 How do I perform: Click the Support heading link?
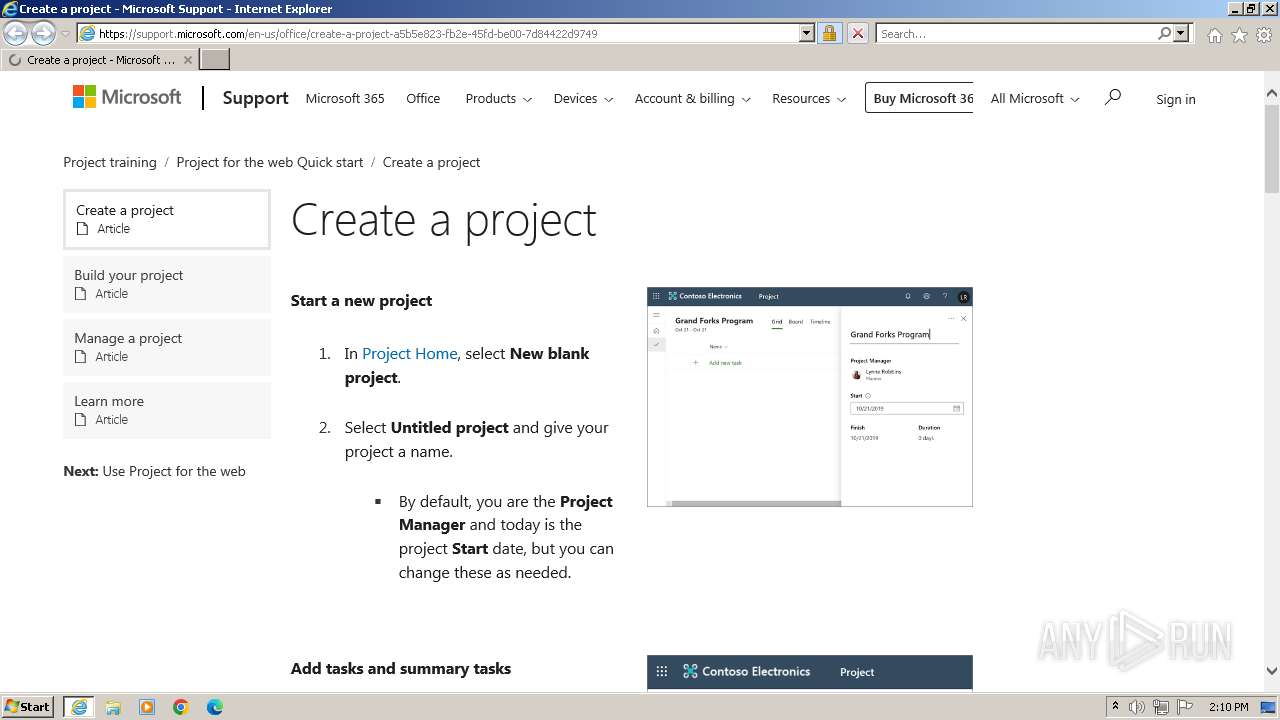[255, 98]
